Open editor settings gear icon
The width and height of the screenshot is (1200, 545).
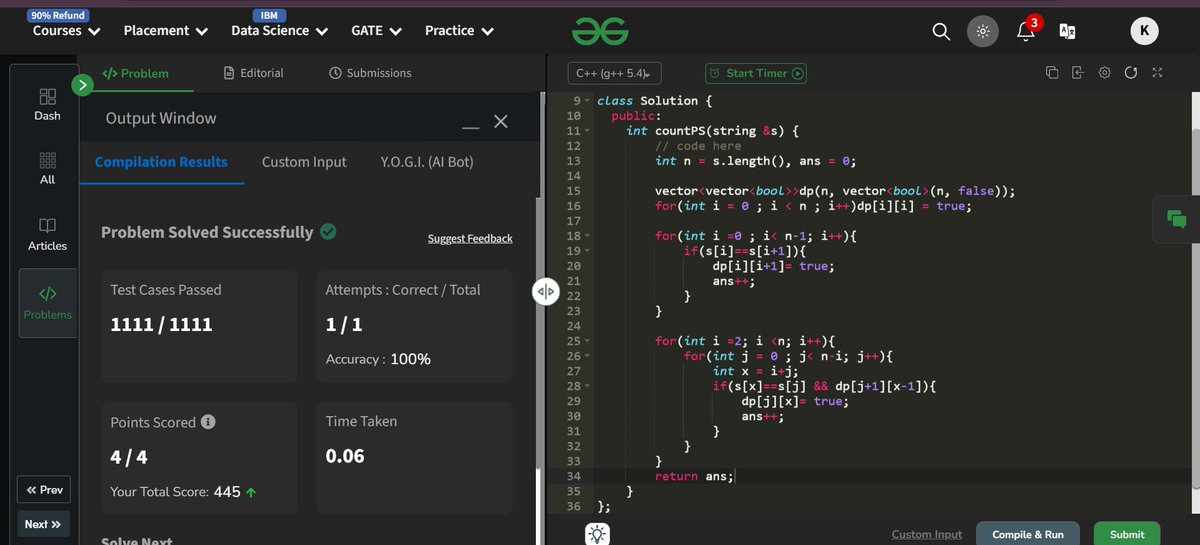coord(1104,73)
